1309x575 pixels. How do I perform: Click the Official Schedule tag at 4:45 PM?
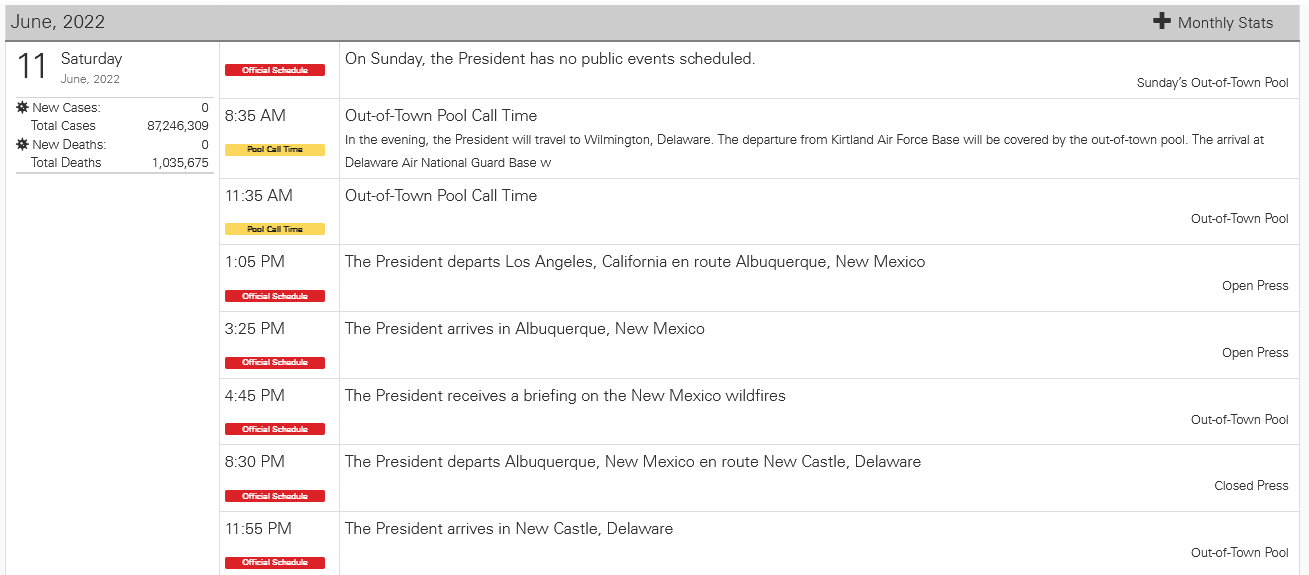(275, 429)
